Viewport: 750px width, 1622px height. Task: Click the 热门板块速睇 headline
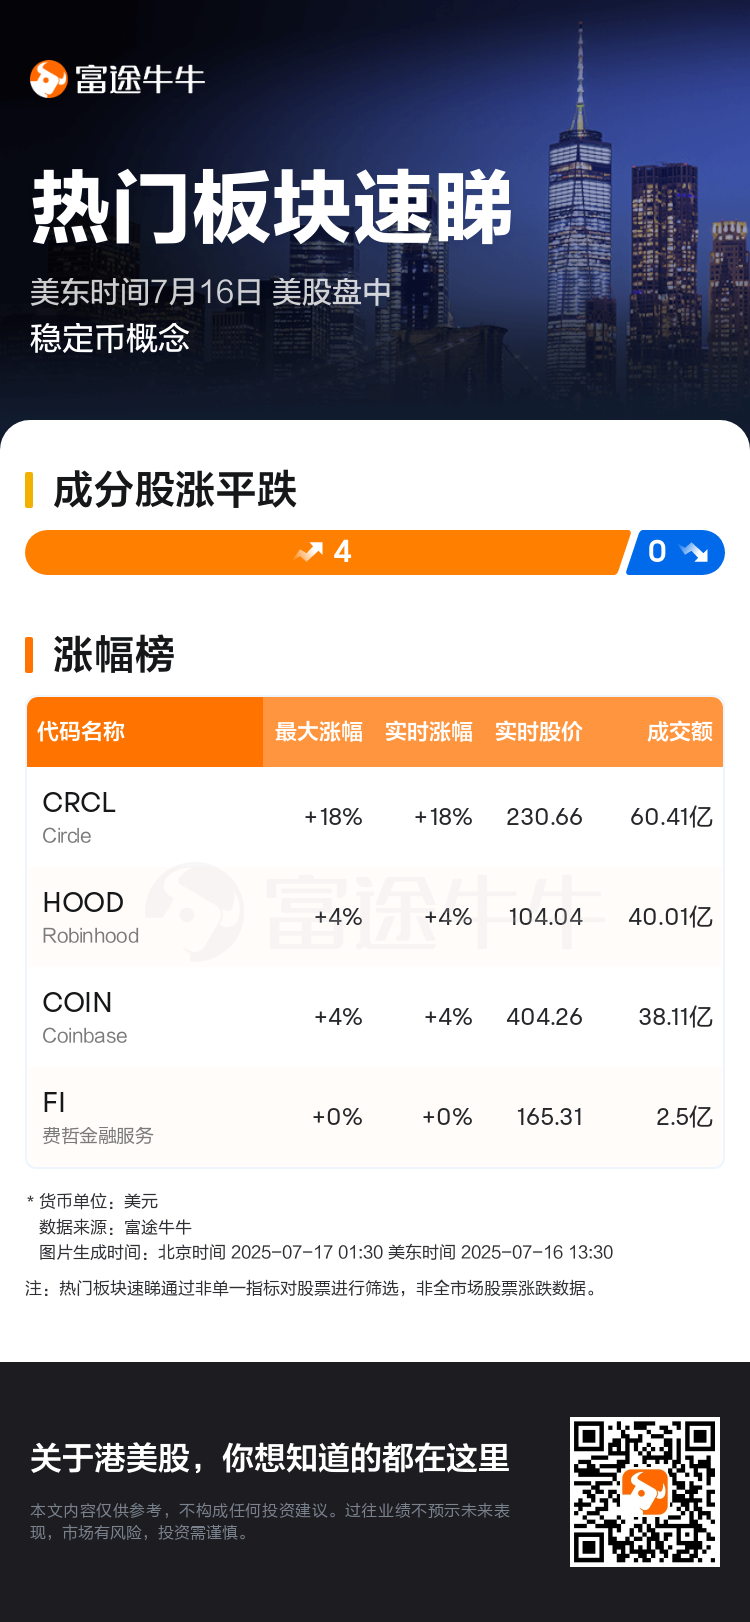pyautogui.click(x=272, y=207)
